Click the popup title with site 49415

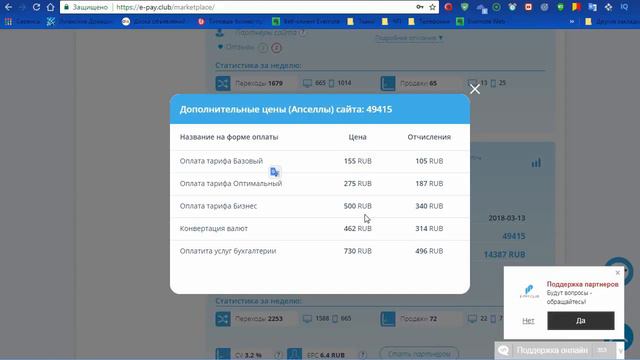[286, 109]
